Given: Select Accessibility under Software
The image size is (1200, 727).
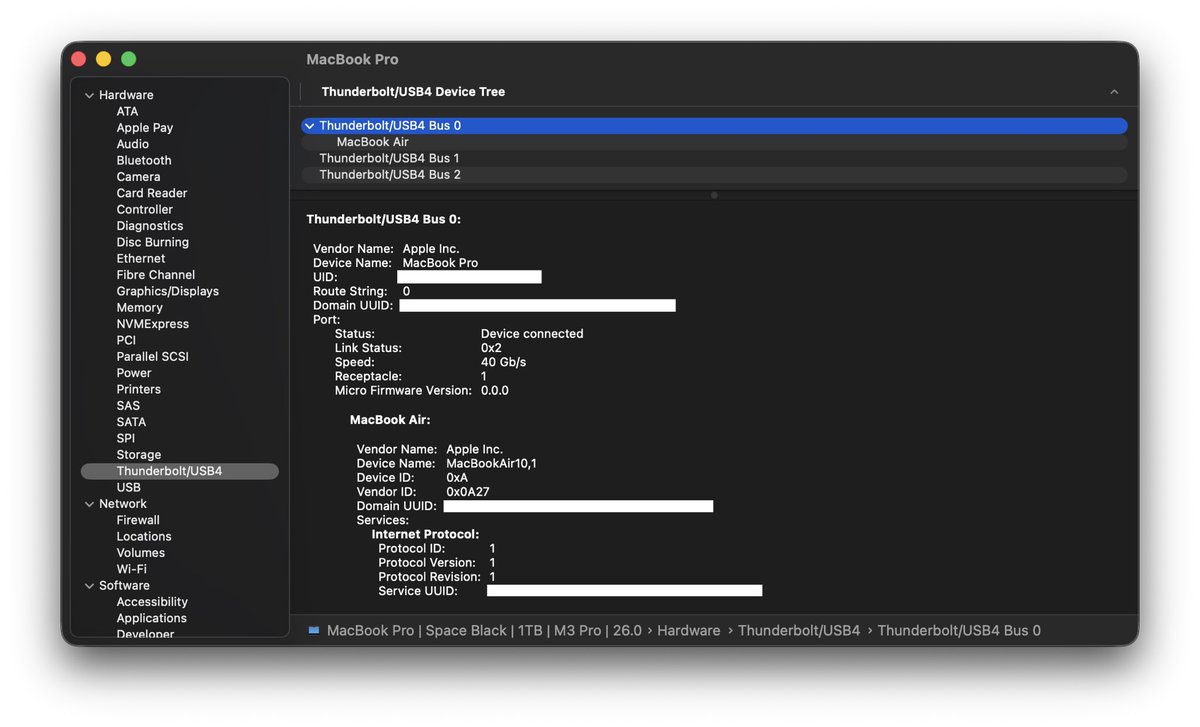Looking at the screenshot, I should [152, 602].
